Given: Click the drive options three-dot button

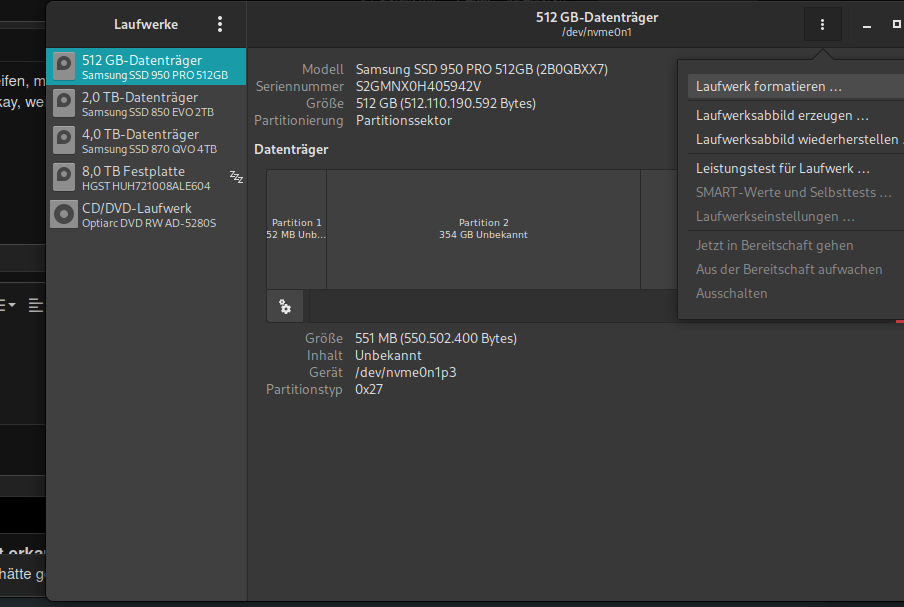Looking at the screenshot, I should [822, 24].
